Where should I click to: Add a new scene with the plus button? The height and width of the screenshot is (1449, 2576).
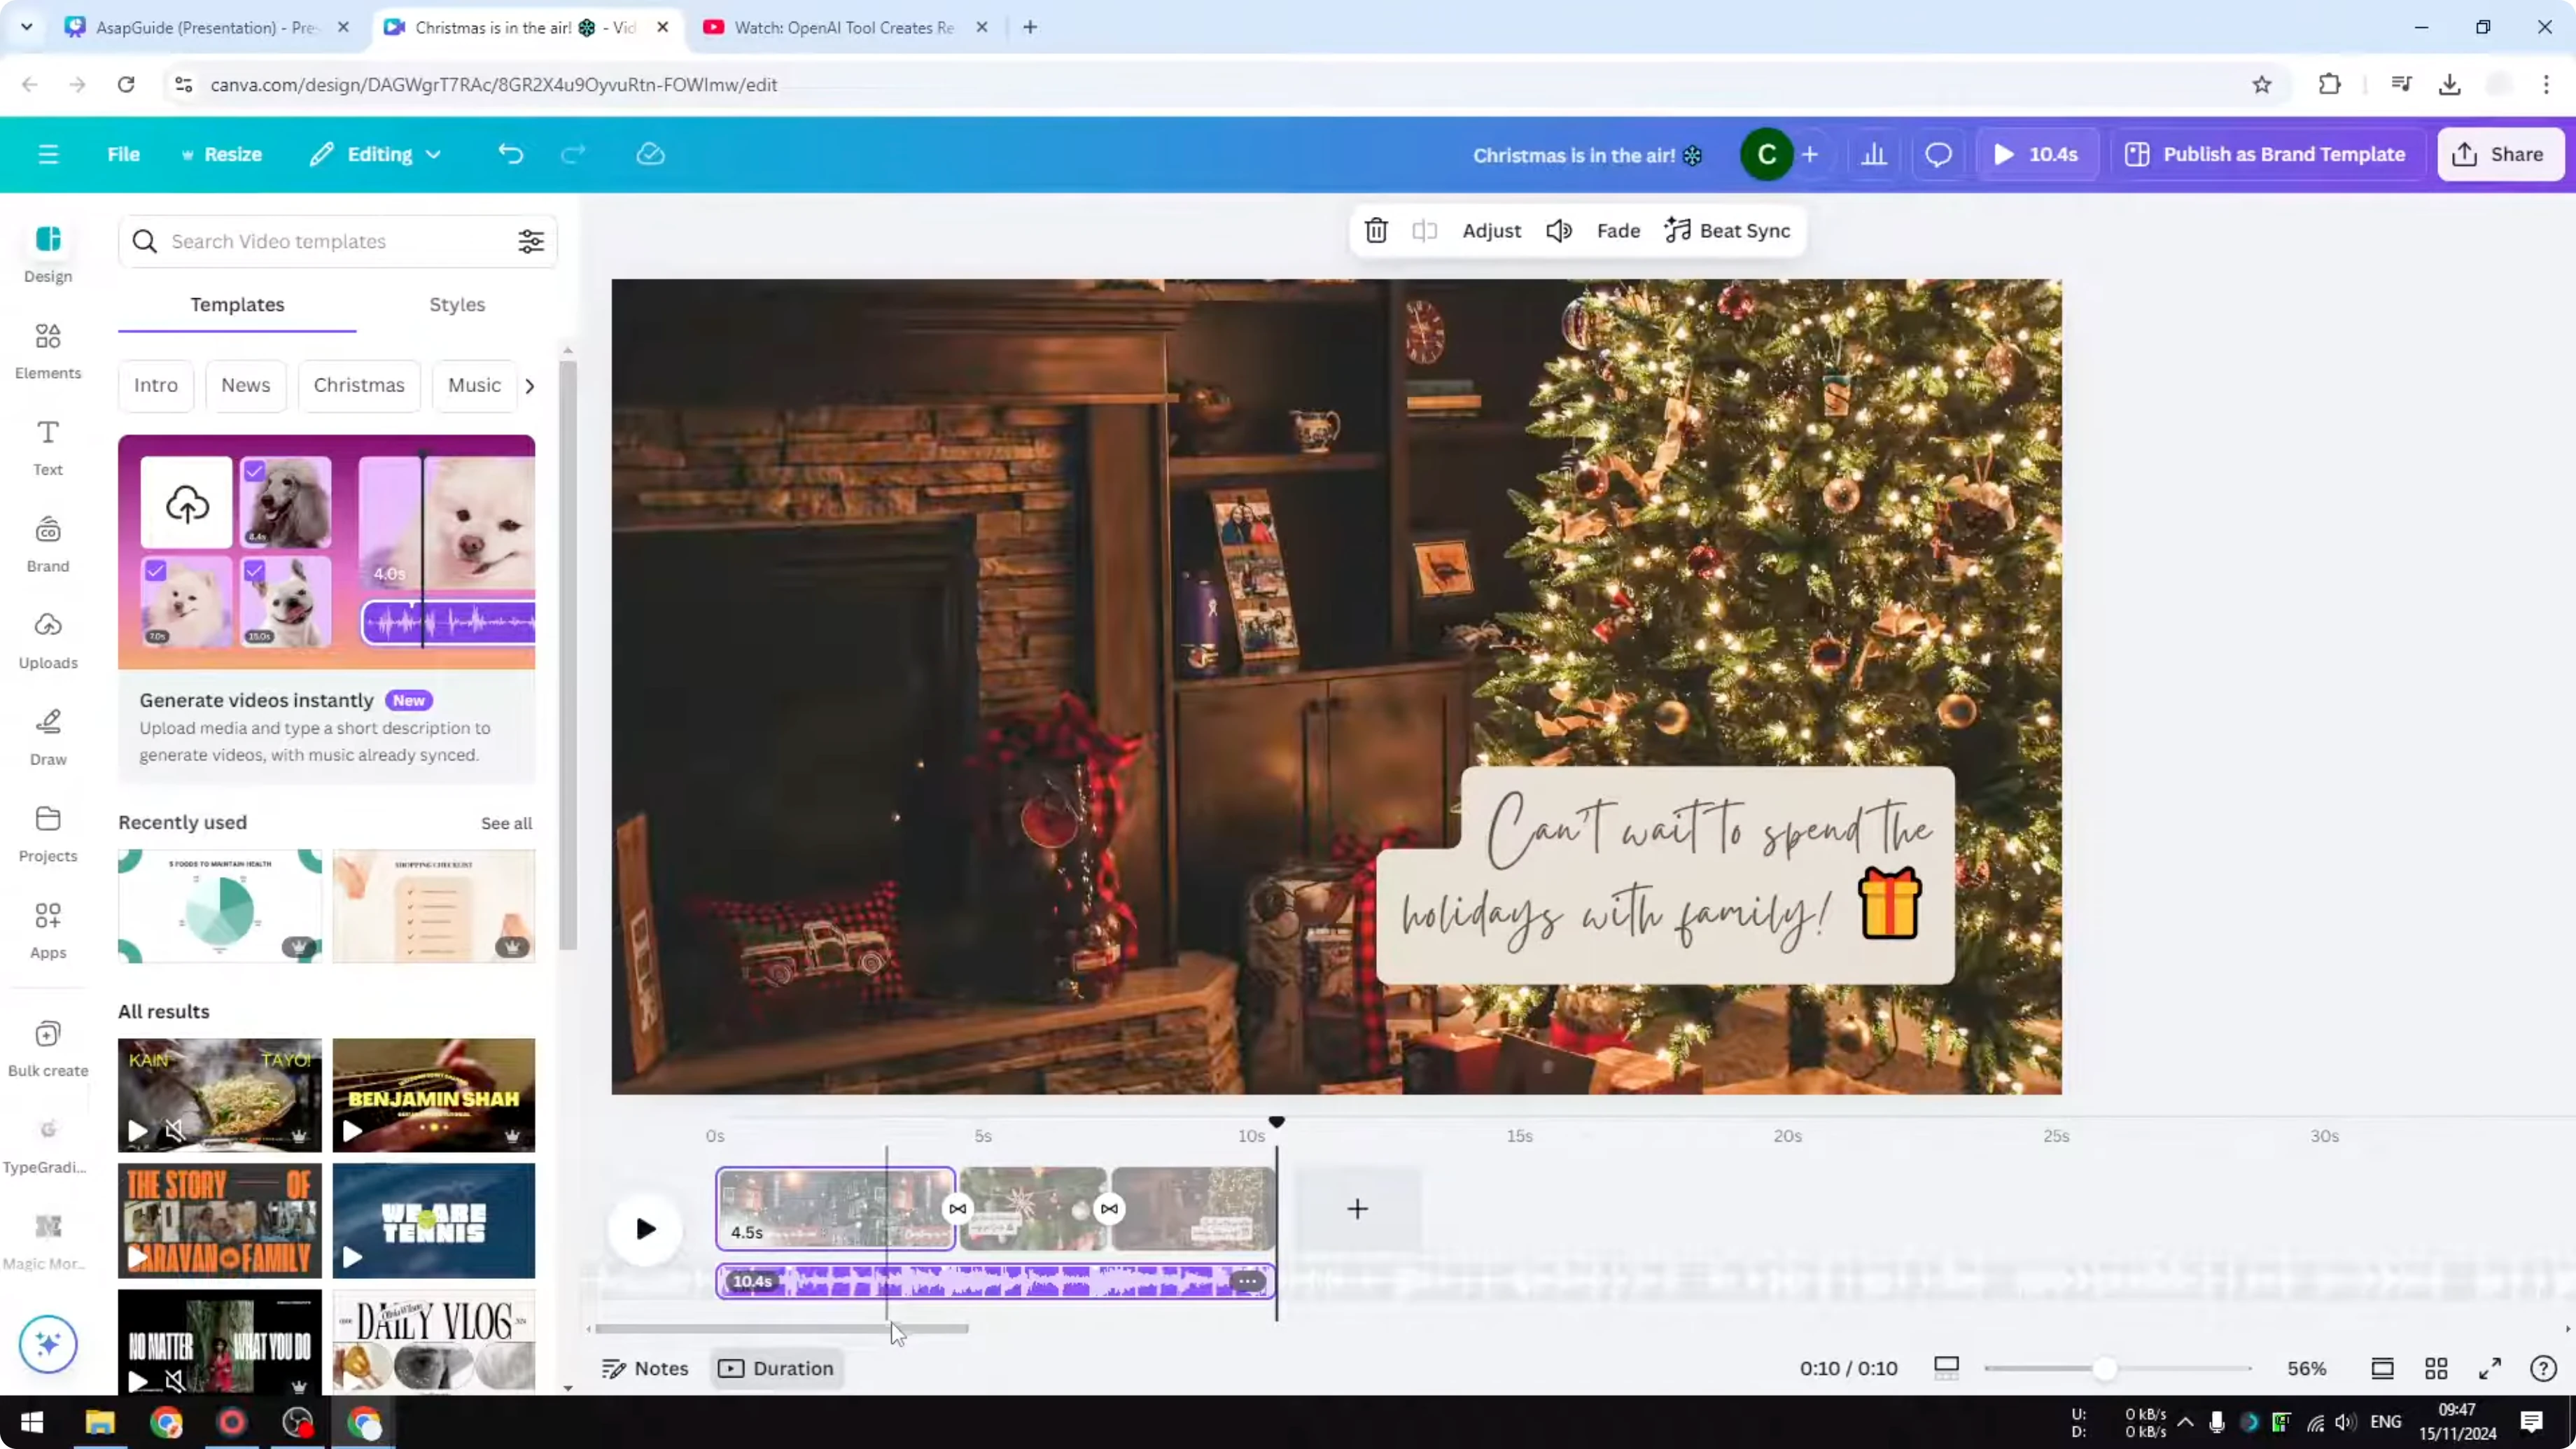pyautogui.click(x=1357, y=1209)
